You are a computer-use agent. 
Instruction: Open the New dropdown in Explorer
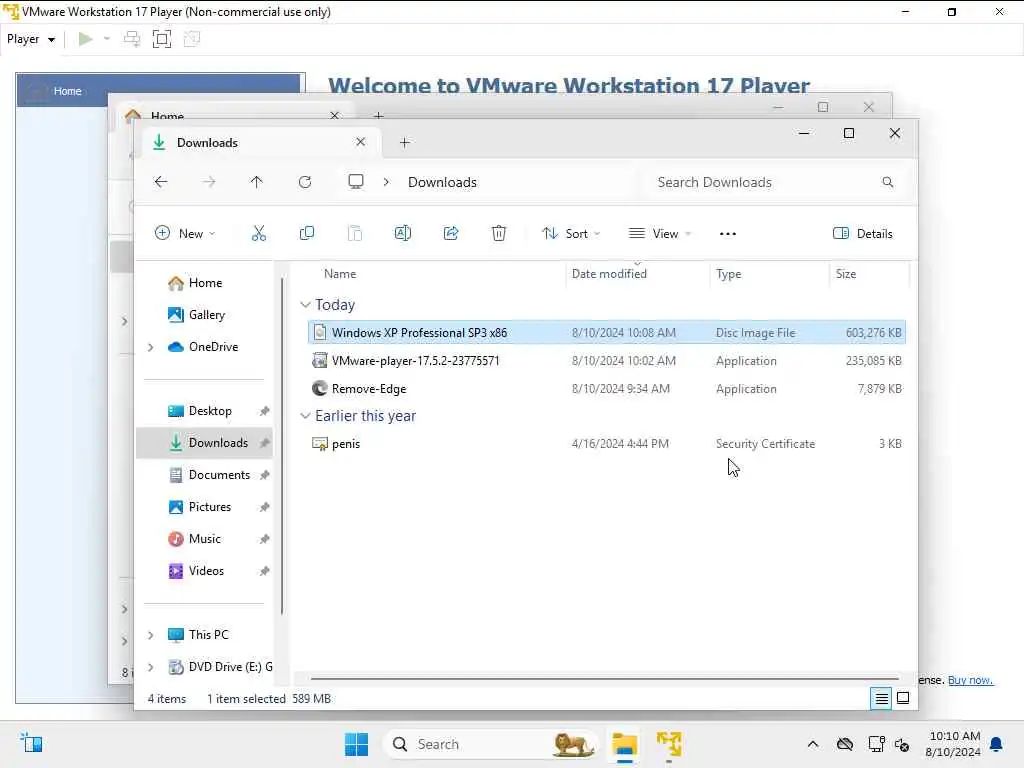click(185, 233)
